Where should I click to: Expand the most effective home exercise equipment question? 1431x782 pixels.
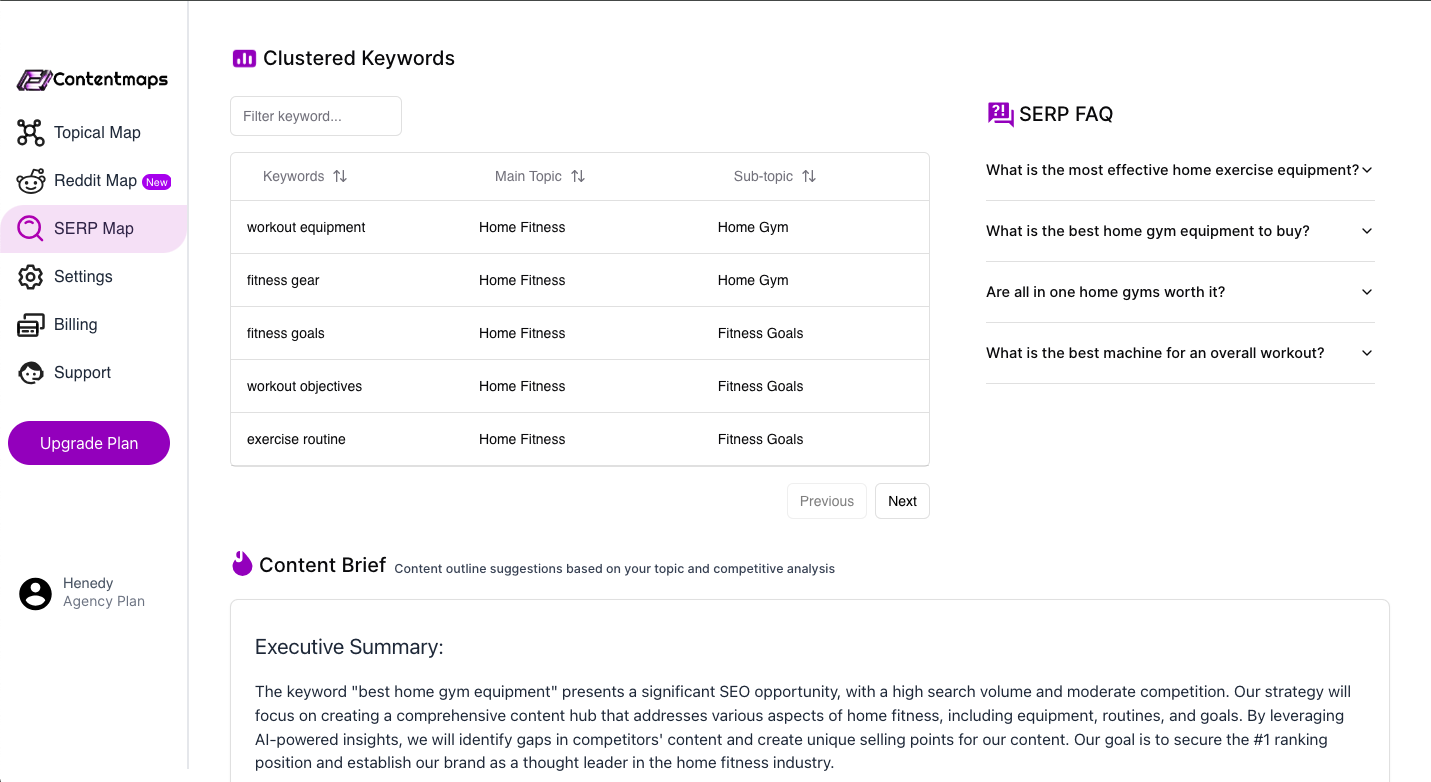(1366, 170)
